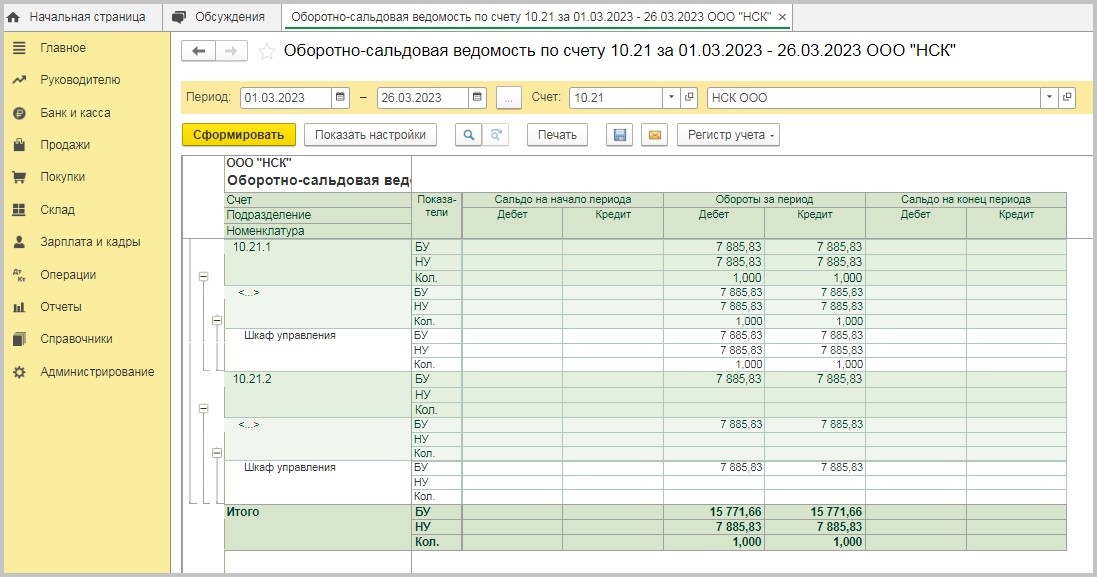Screen dimensions: 1097x577
Task: Open the Счет 10.21 dropdown arrow
Action: click(672, 97)
